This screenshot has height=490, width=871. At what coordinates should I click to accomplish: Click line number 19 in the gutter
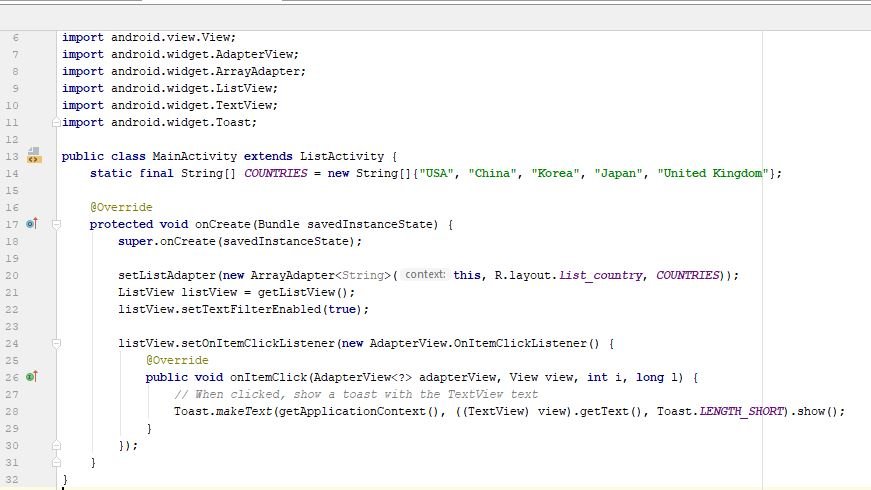click(x=12, y=258)
